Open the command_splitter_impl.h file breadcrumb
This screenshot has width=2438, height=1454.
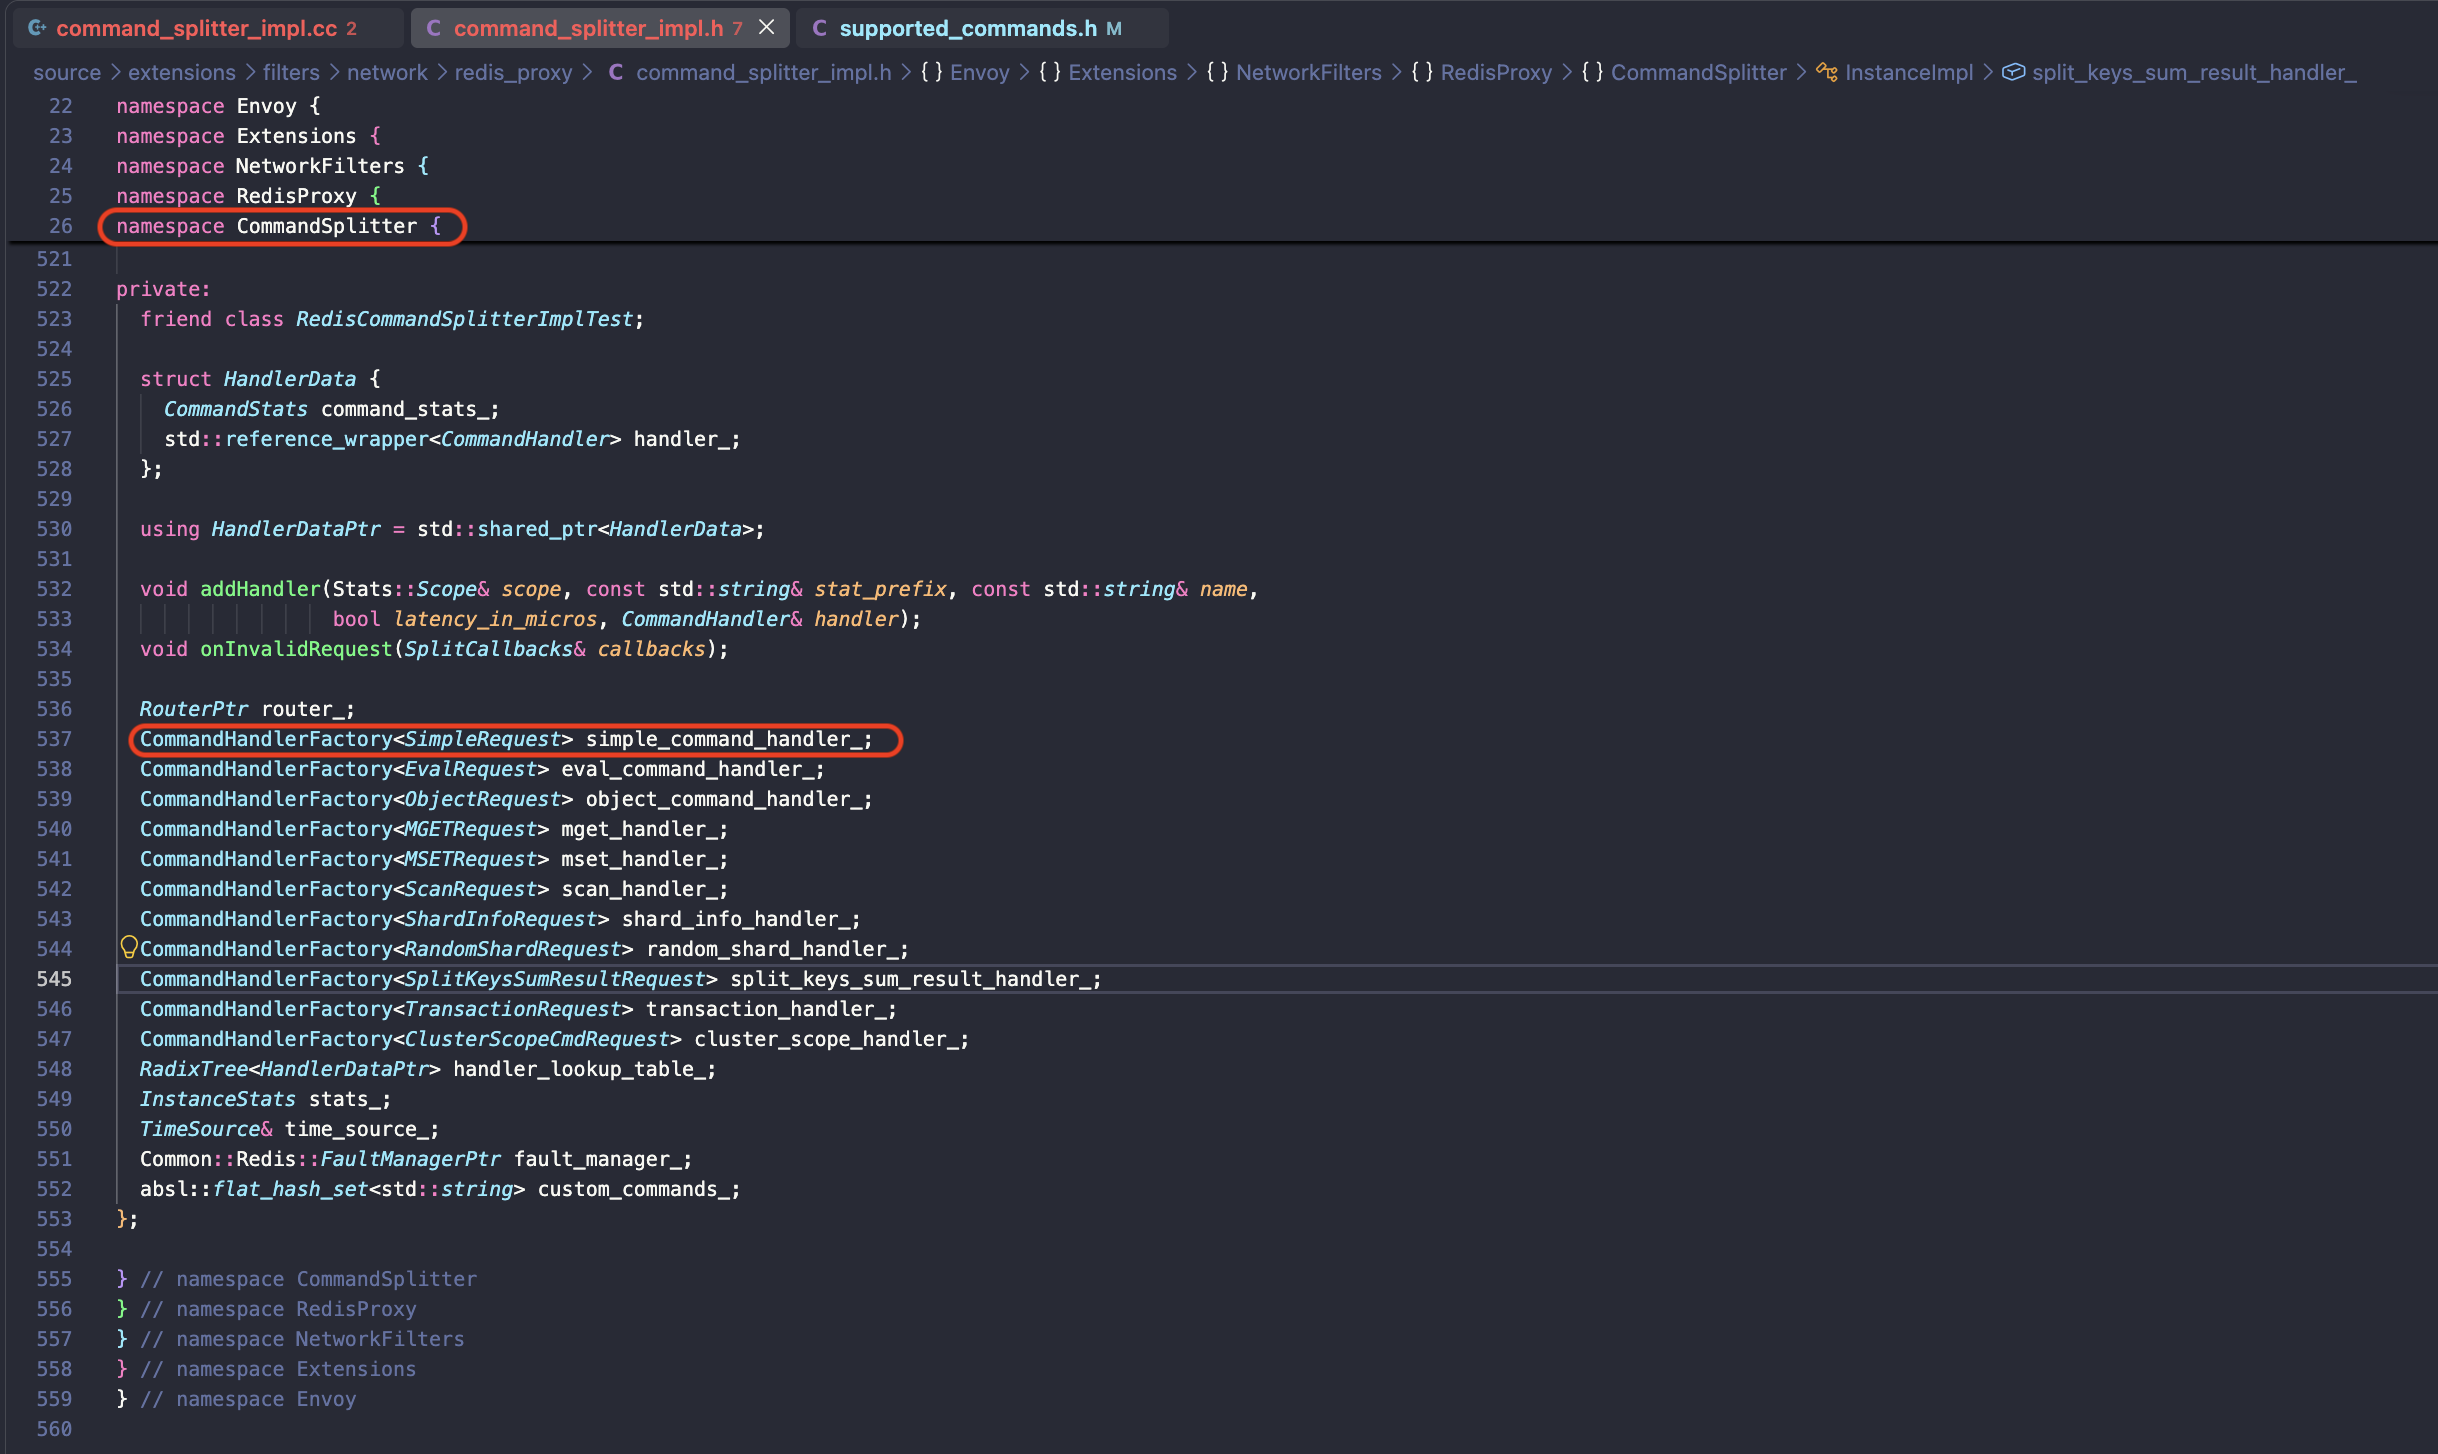[x=763, y=72]
